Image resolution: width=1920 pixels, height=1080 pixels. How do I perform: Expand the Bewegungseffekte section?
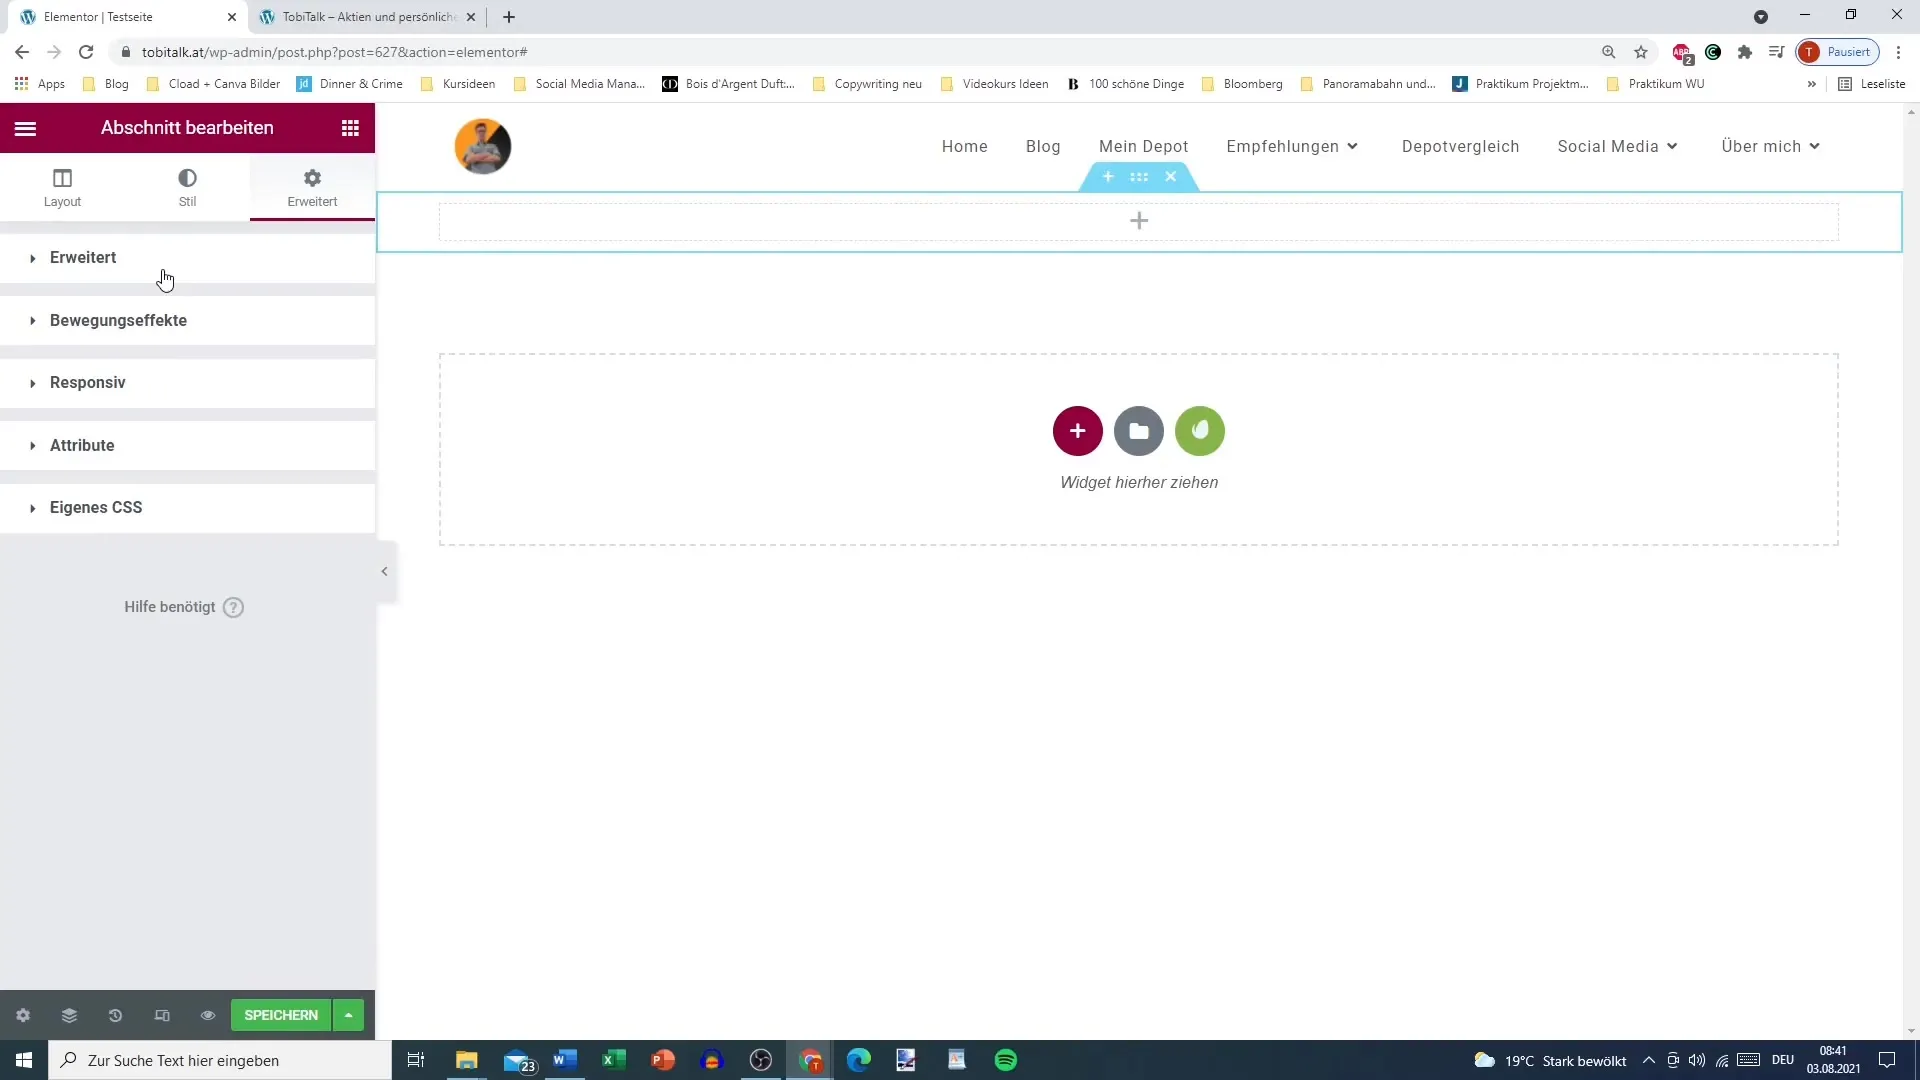187,321
